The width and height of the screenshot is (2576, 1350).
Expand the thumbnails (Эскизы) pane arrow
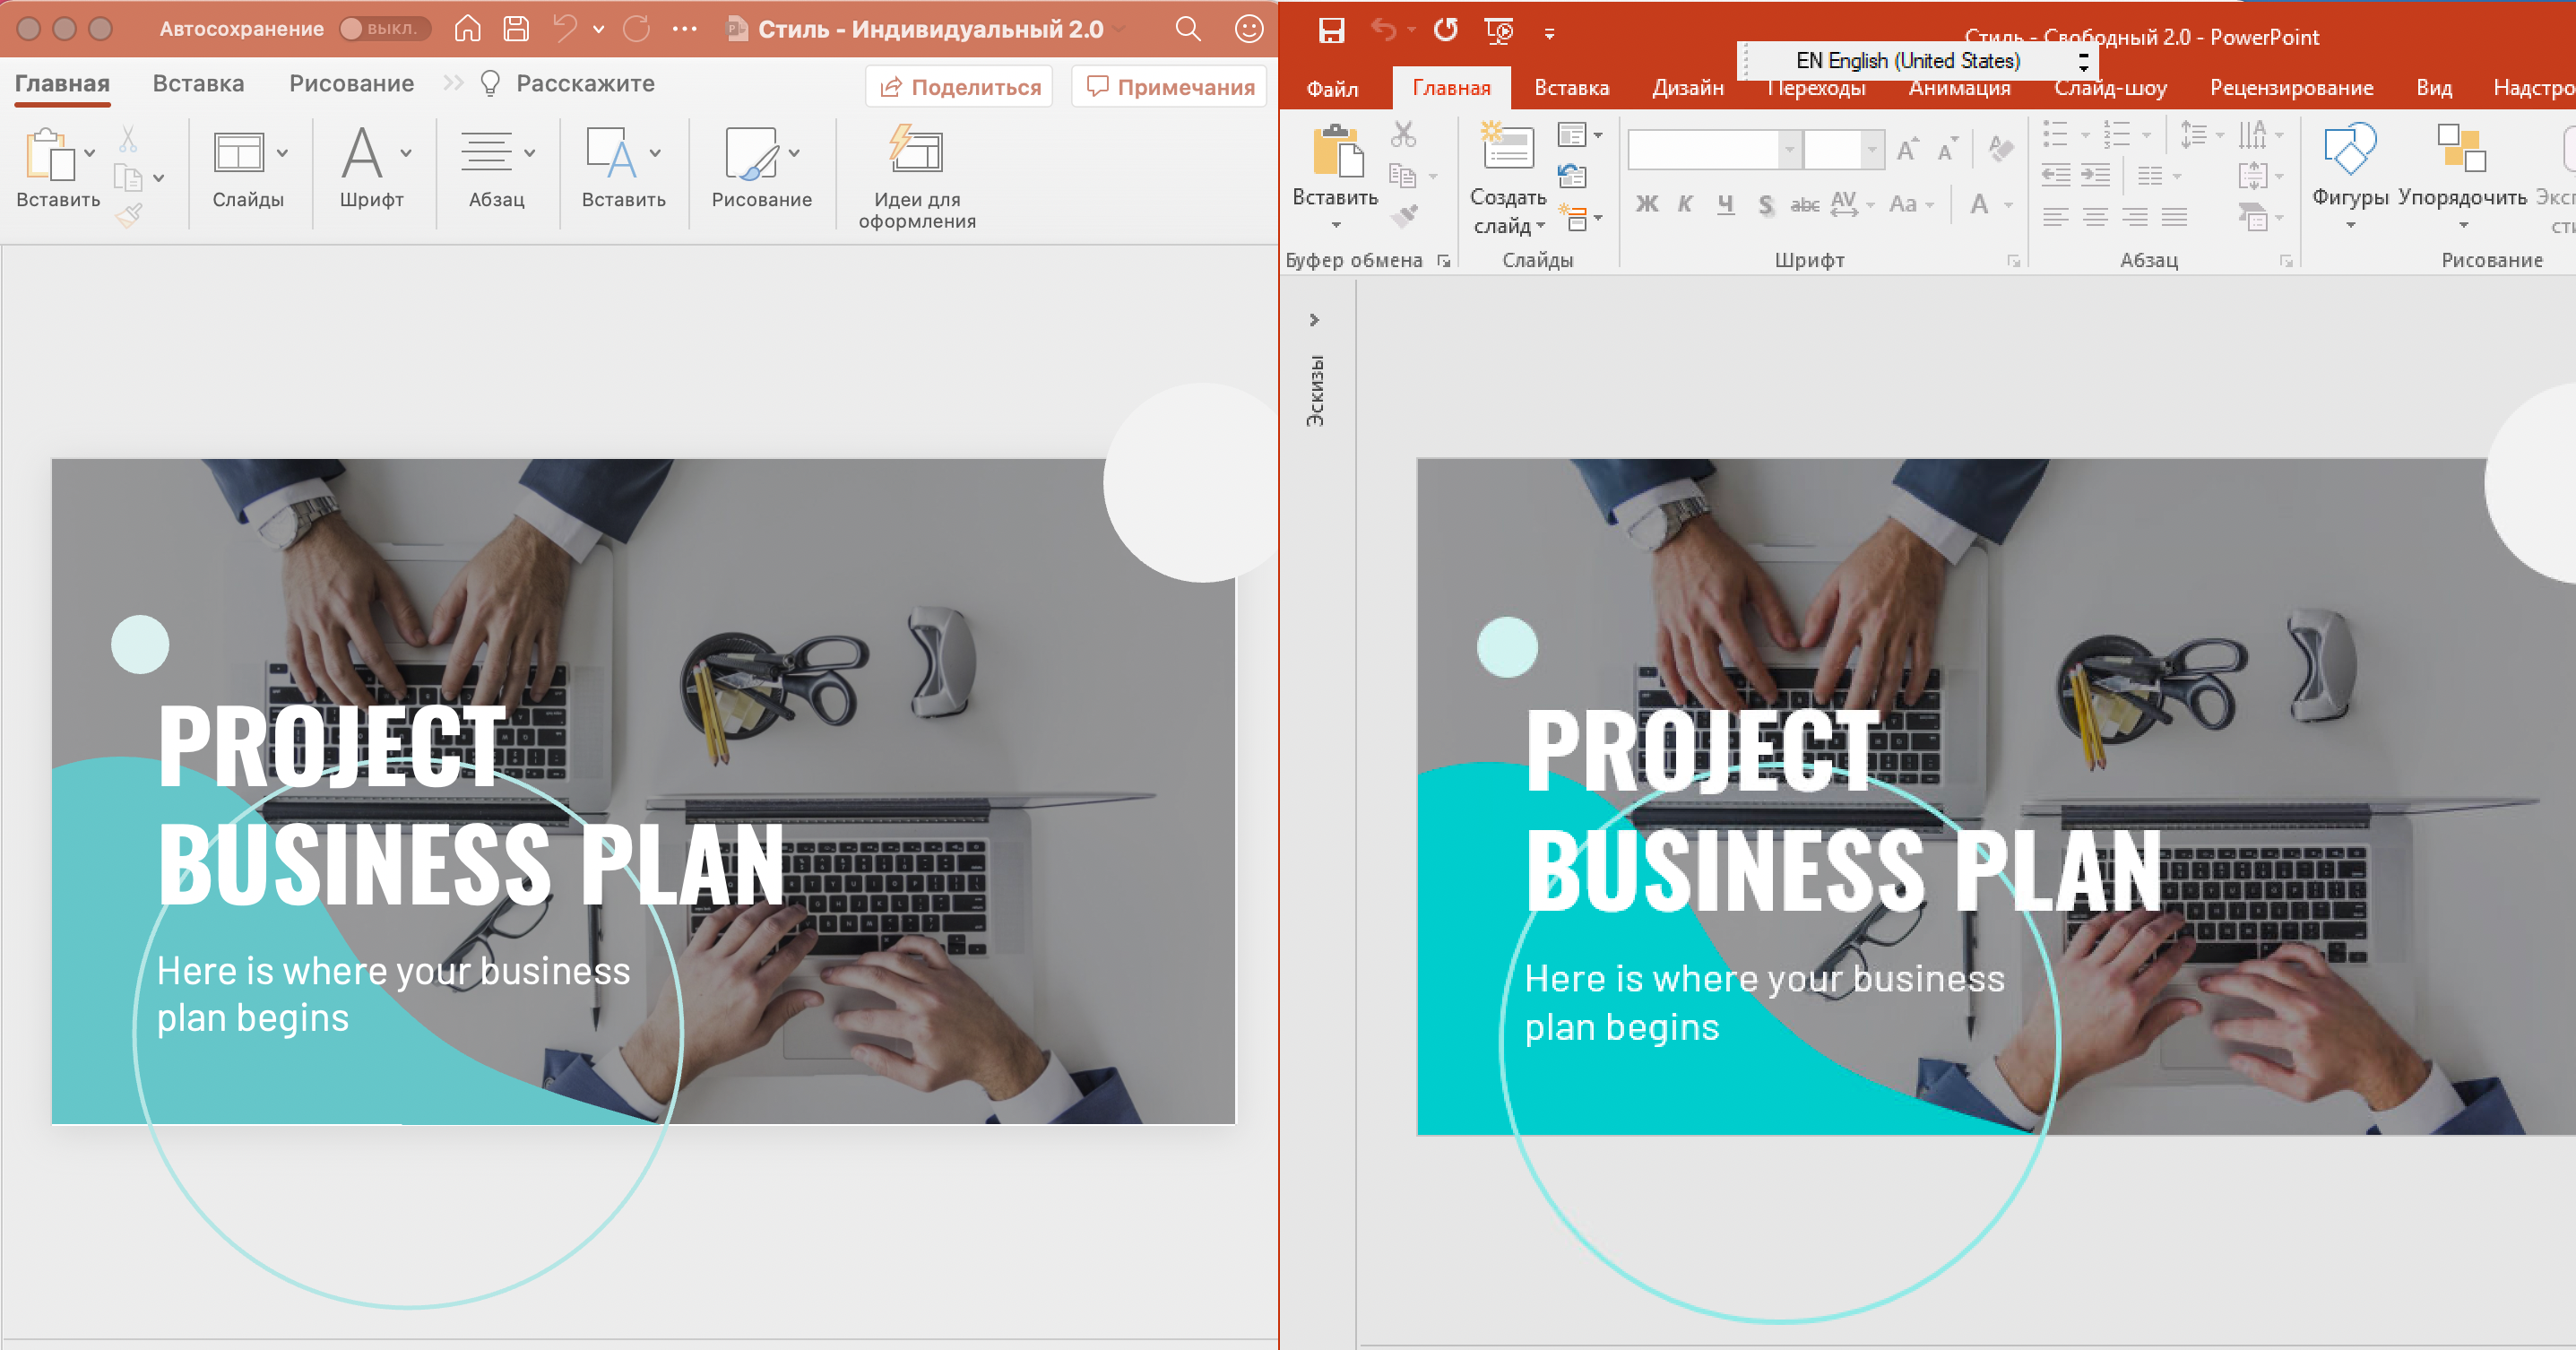tap(1314, 320)
